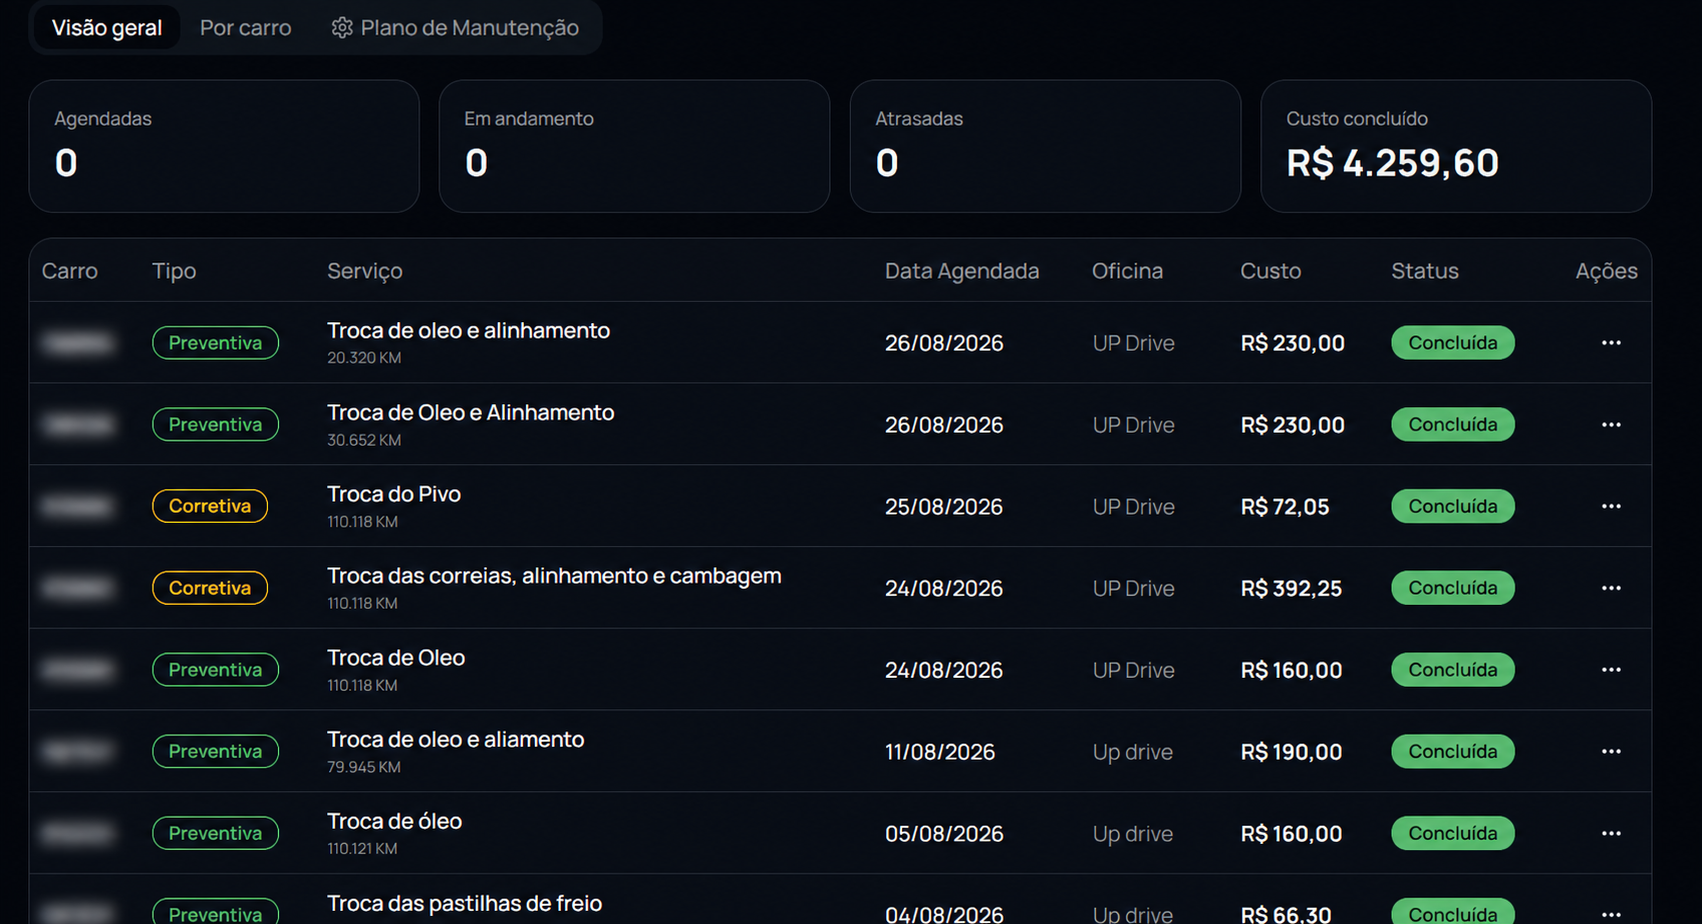
Task: Click the Serviço column header
Action: pos(365,271)
